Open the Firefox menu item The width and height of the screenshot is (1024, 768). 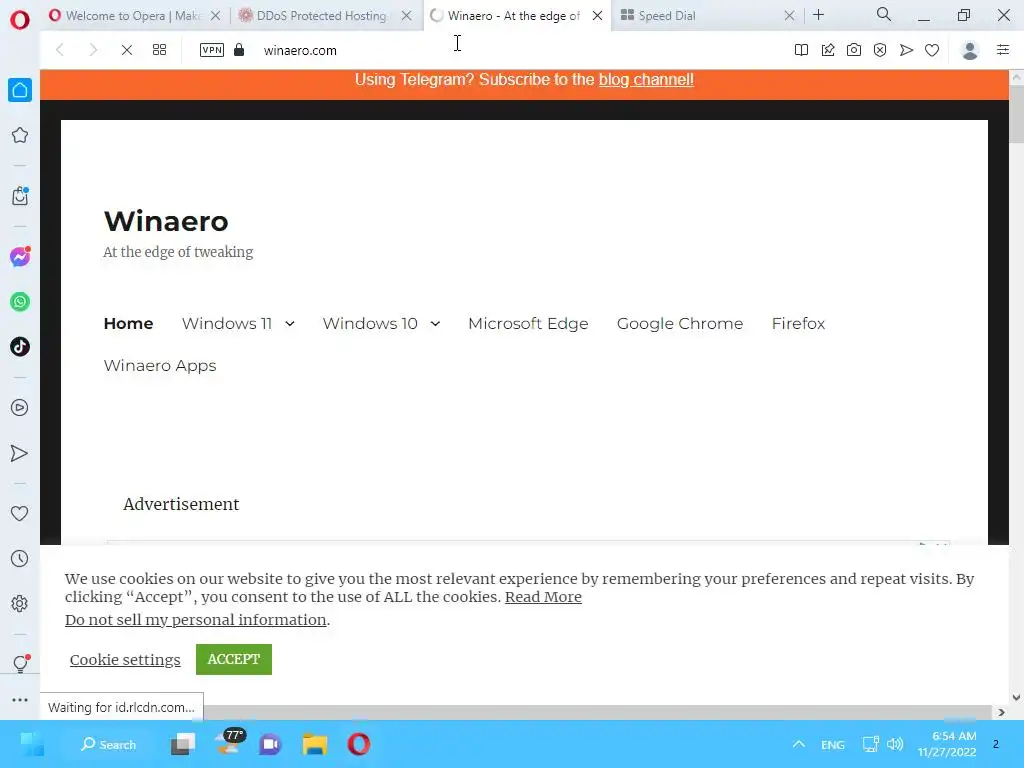coord(798,323)
